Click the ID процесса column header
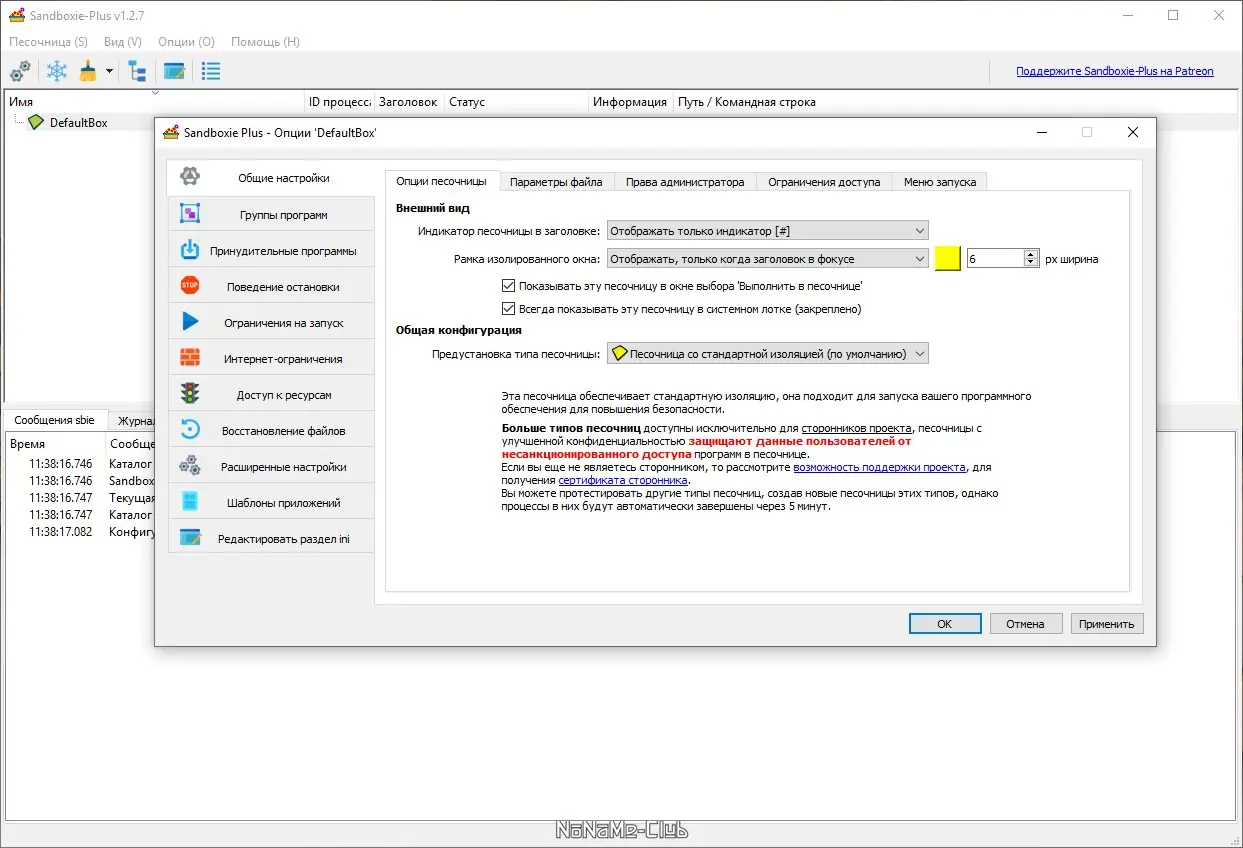 pyautogui.click(x=339, y=102)
